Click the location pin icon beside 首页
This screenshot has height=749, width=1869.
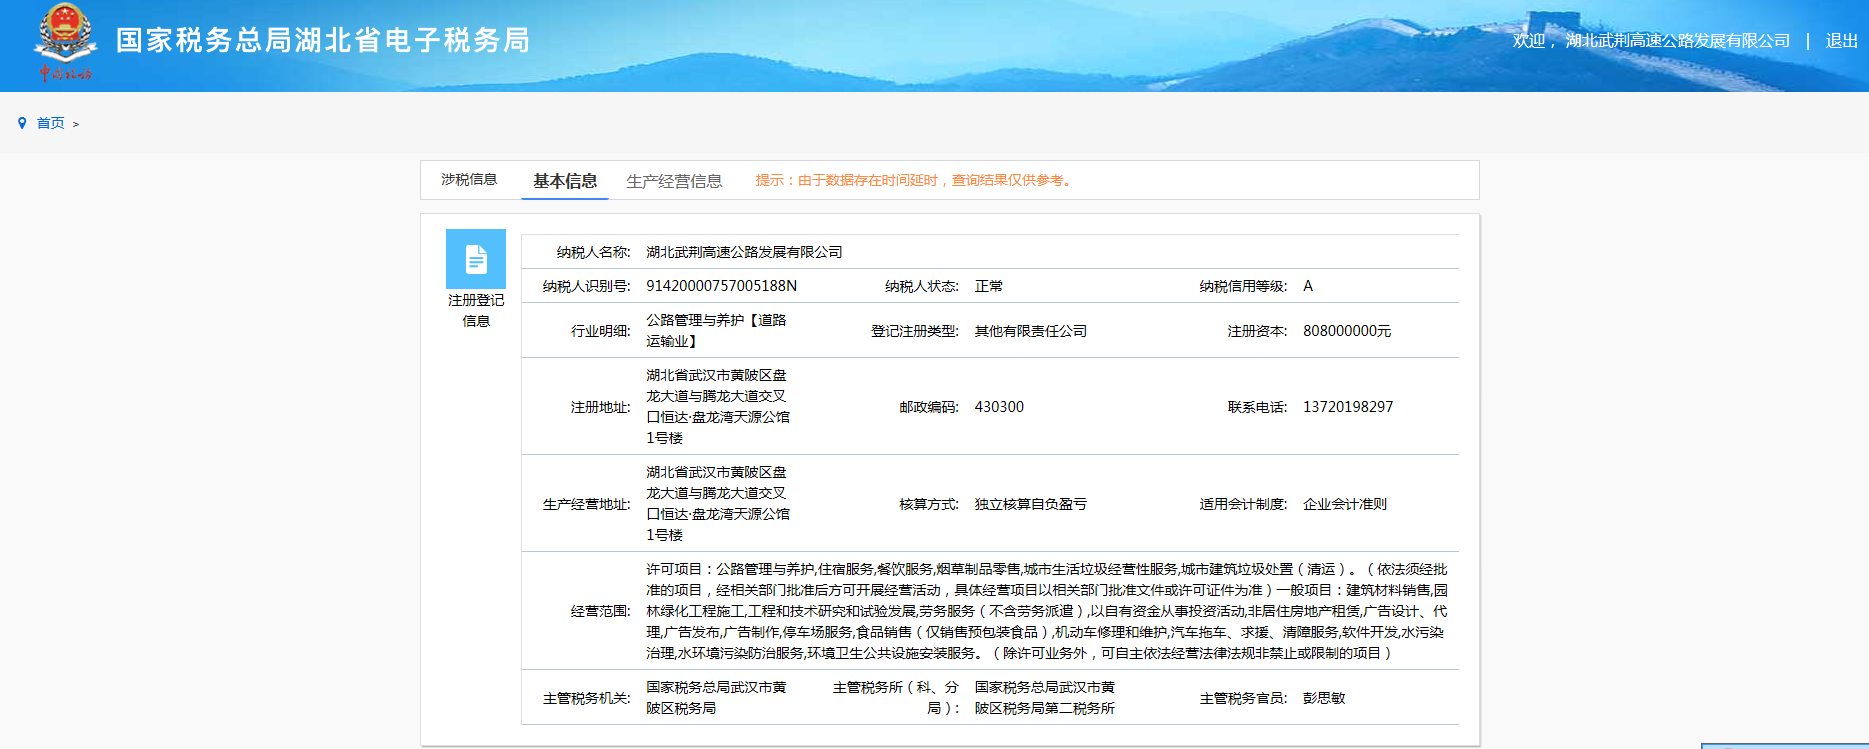point(22,123)
